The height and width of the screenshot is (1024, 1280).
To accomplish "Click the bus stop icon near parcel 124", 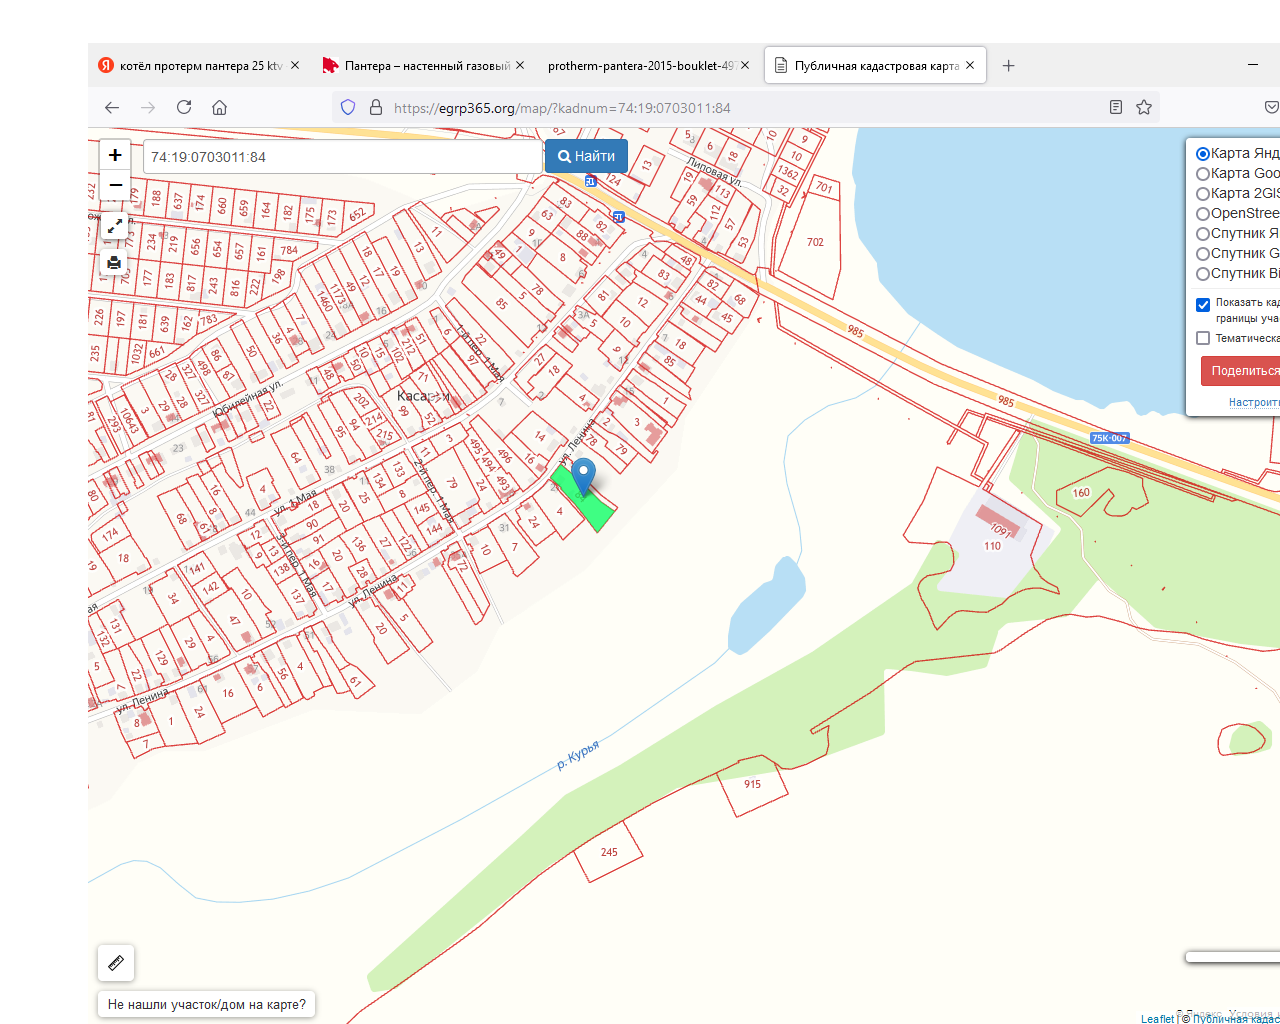I will [x=591, y=181].
